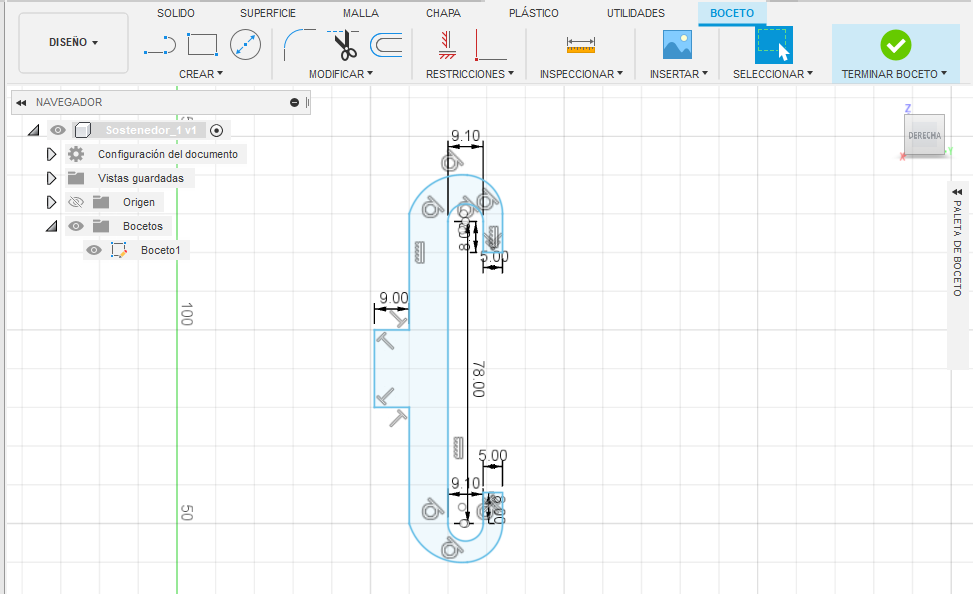Click the Select window tool icon

pyautogui.click(x=773, y=45)
